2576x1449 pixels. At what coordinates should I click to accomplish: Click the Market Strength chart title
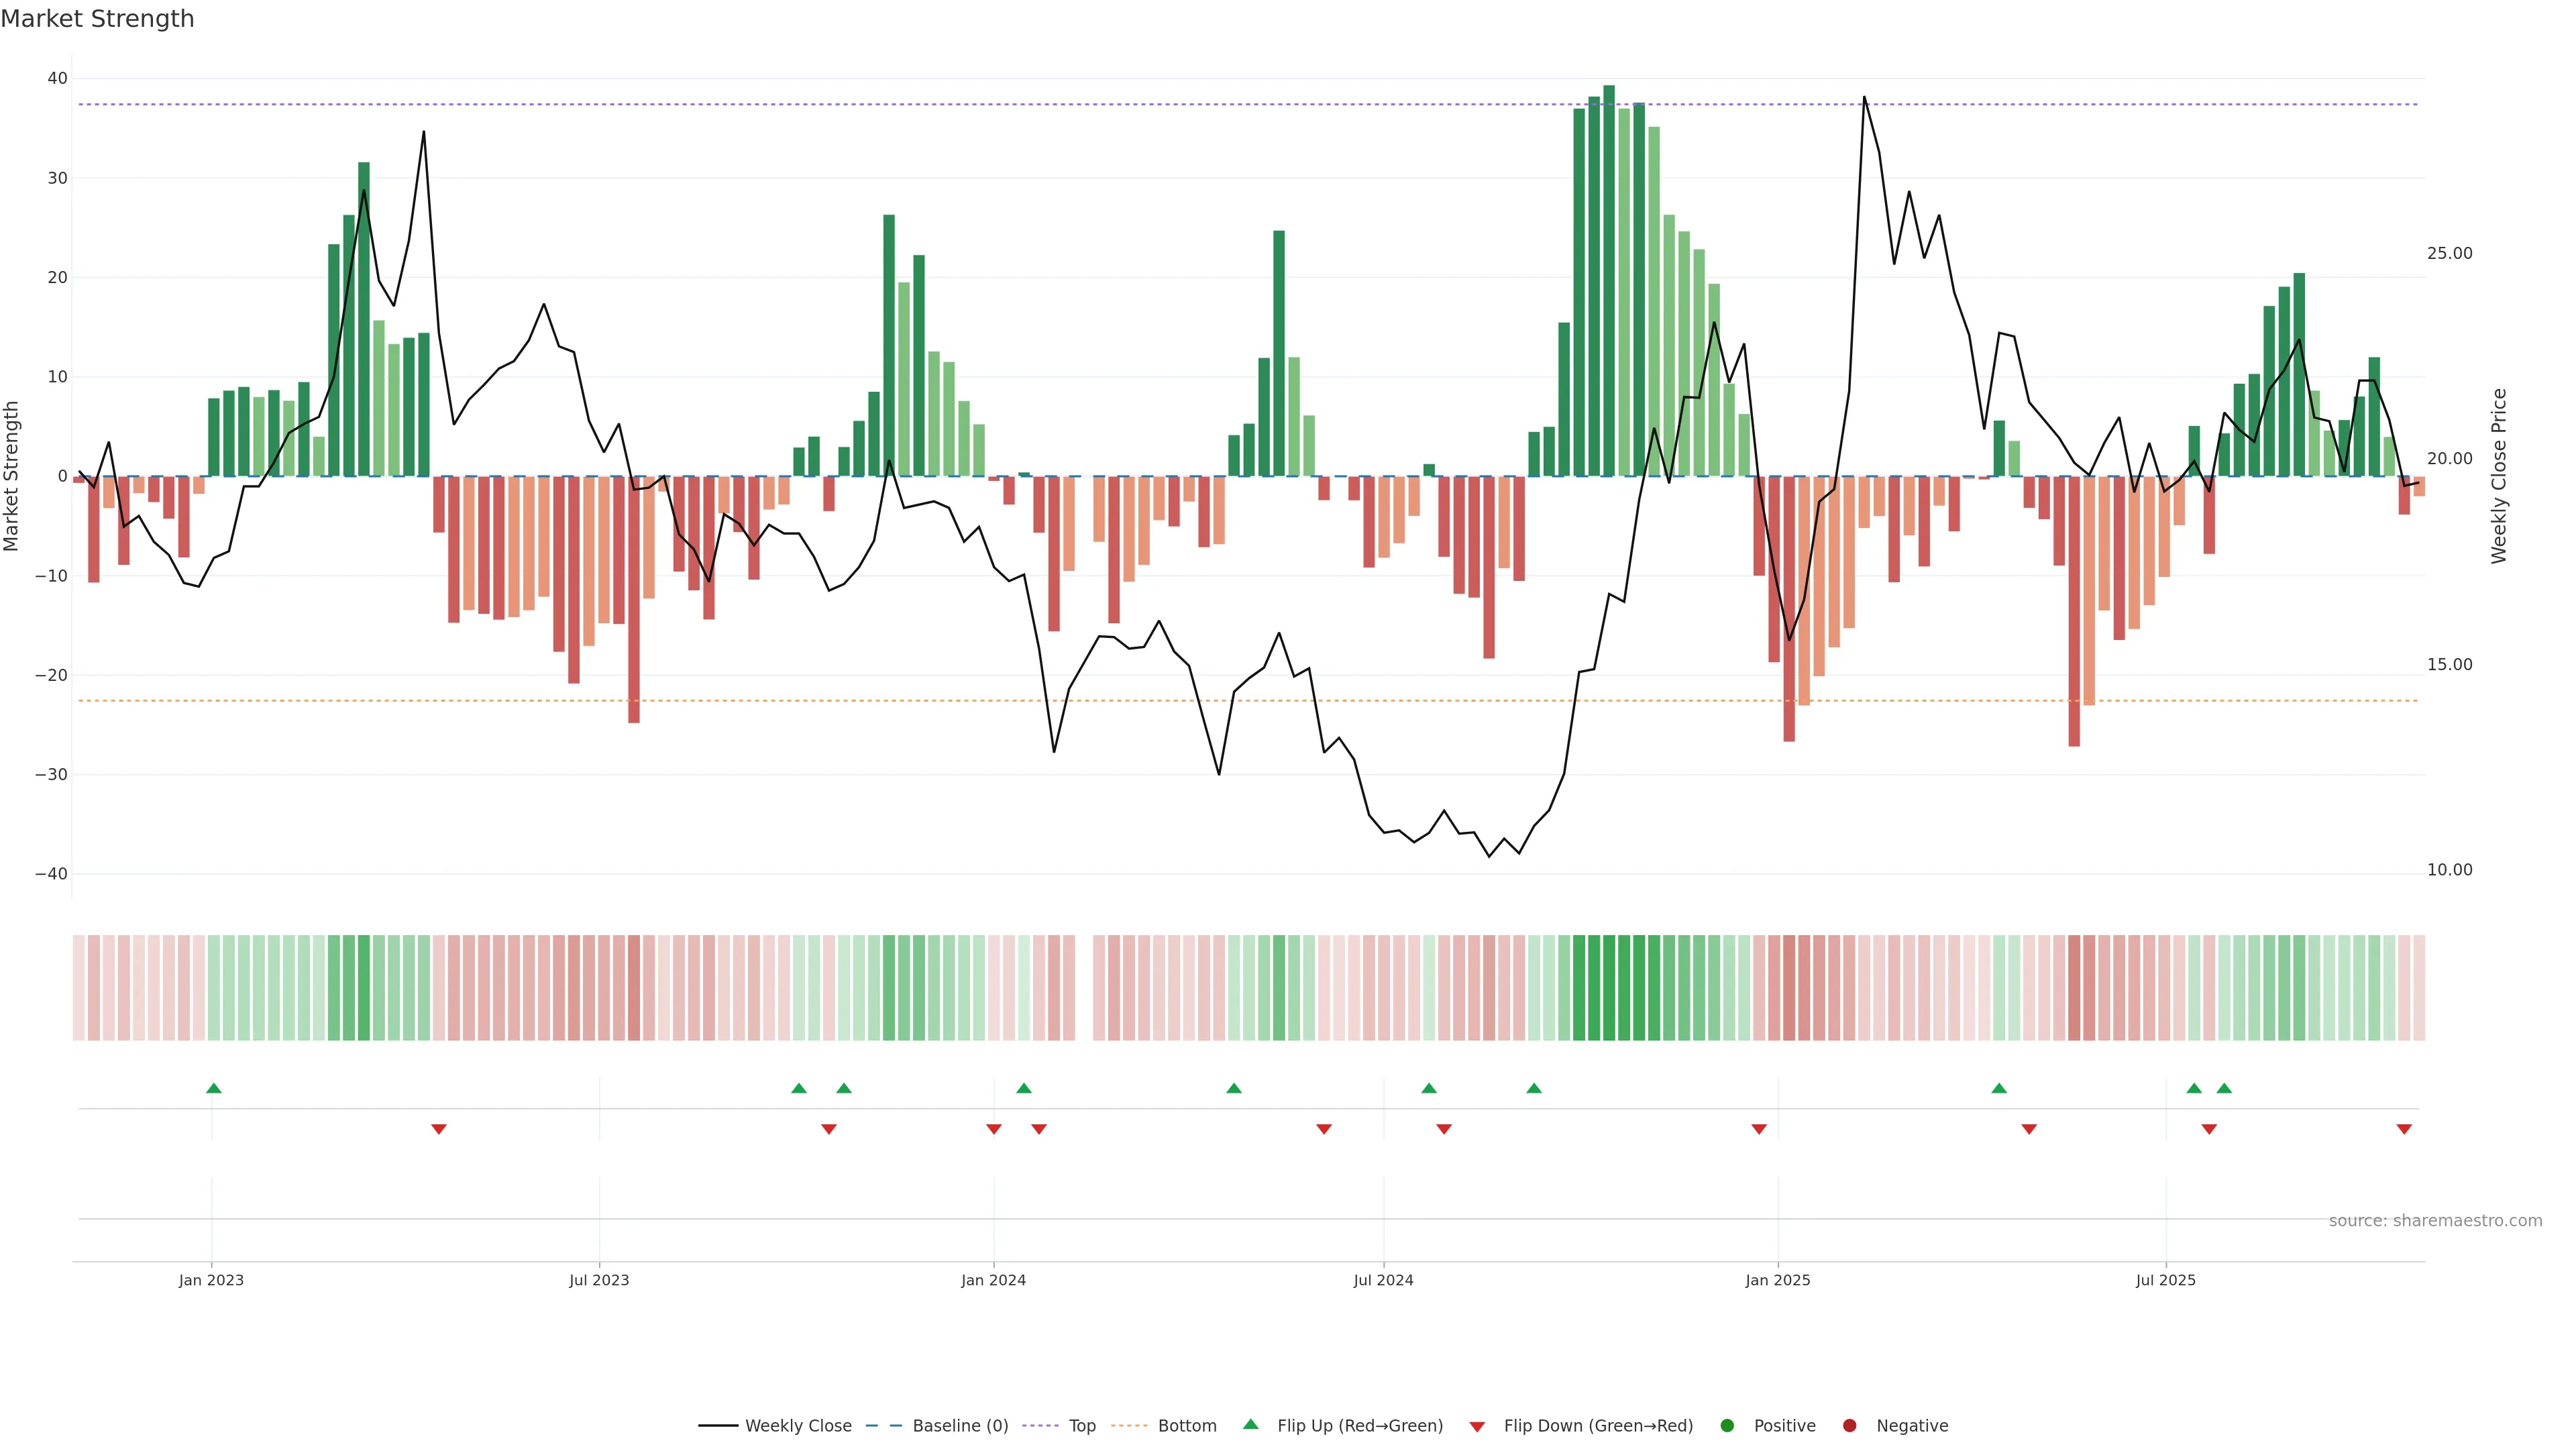tap(97, 19)
